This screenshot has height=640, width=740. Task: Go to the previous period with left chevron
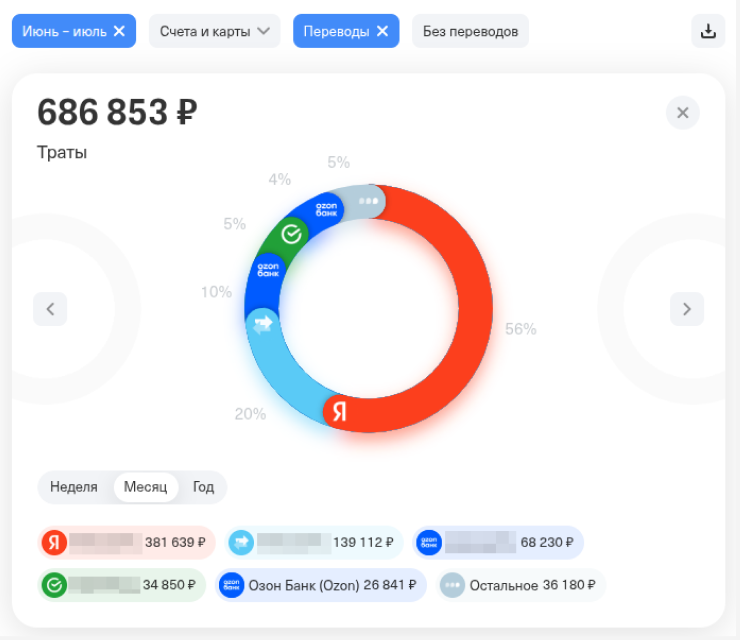(50, 309)
